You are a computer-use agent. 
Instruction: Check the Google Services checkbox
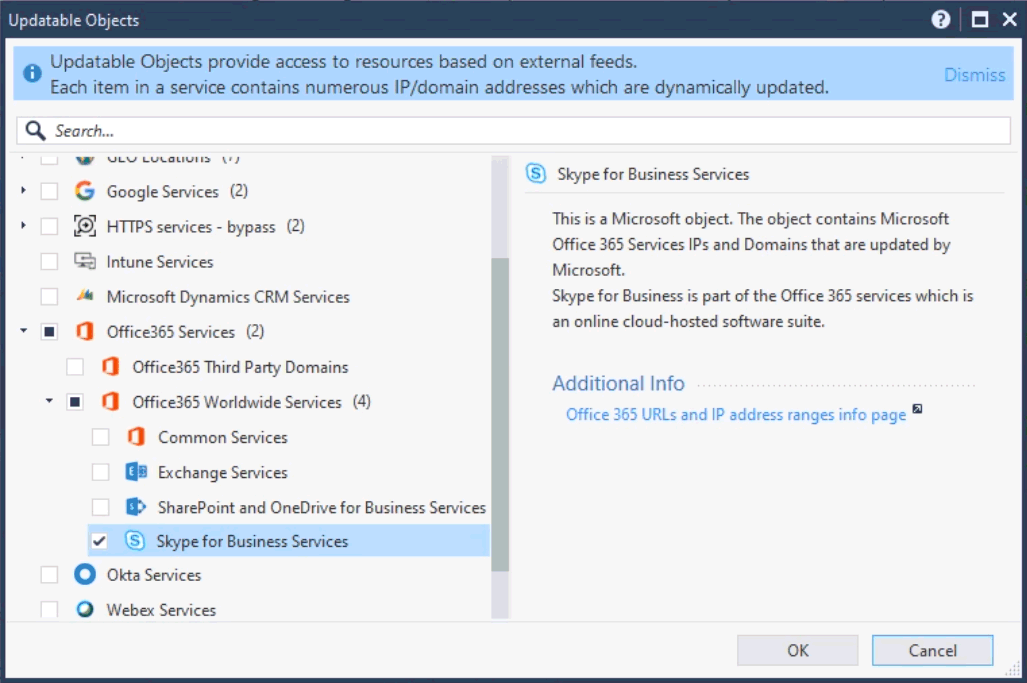(x=49, y=191)
